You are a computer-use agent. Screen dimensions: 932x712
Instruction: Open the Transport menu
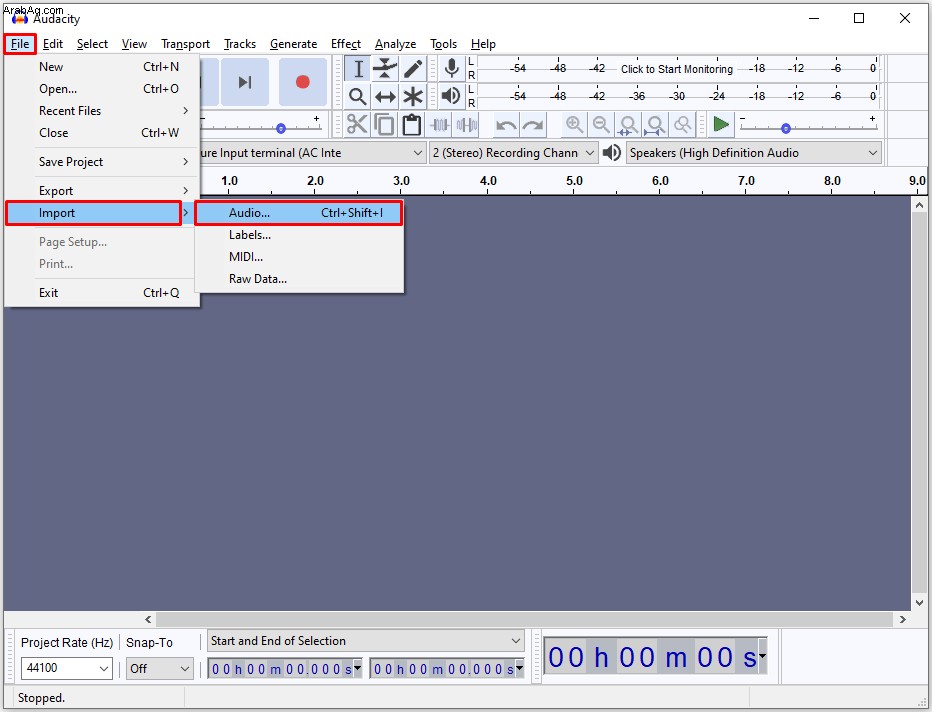[x=185, y=44]
